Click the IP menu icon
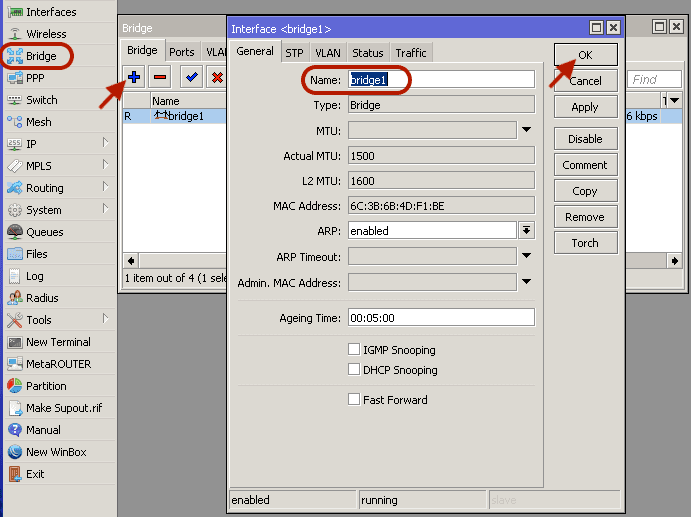Image resolution: width=691 pixels, height=517 pixels. [x=15, y=144]
